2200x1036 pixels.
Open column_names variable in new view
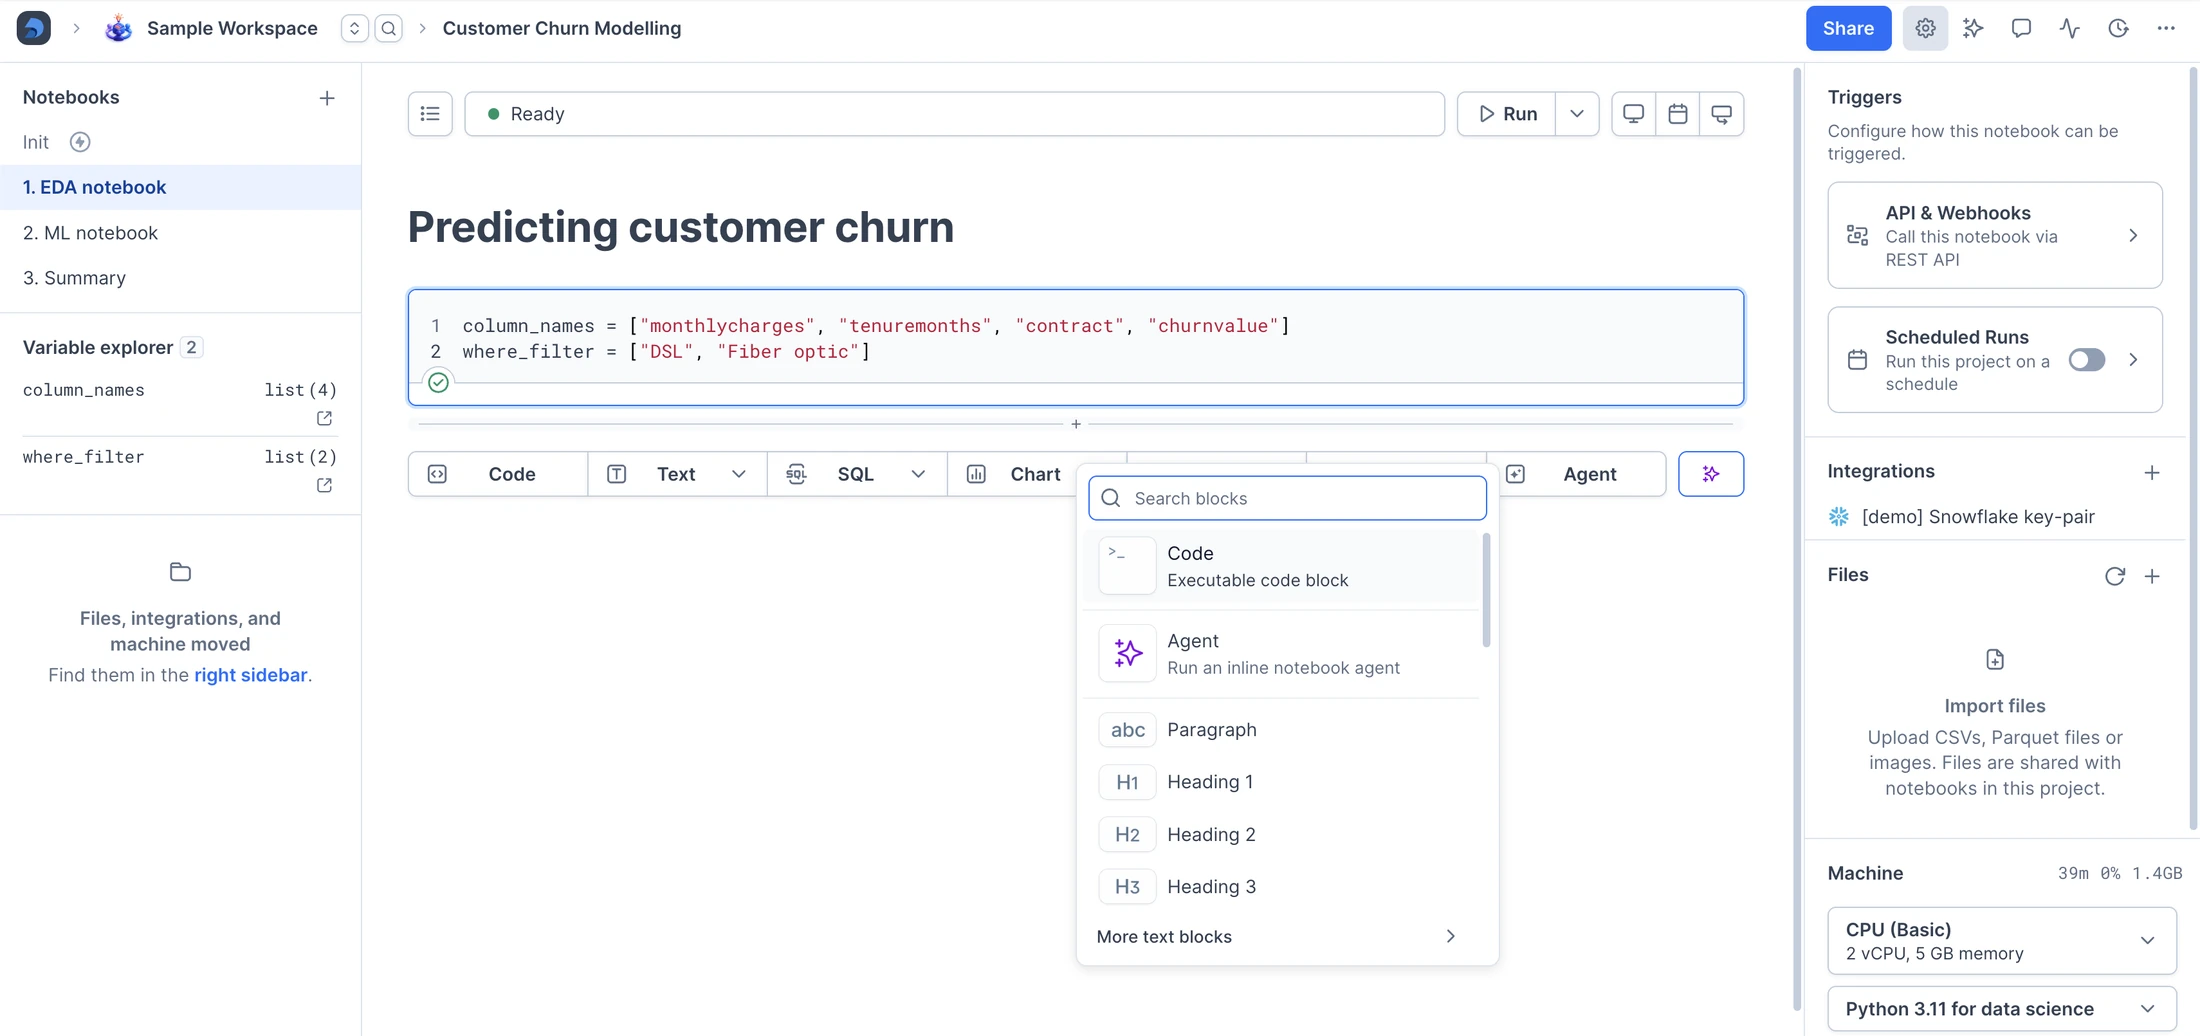[x=324, y=418]
